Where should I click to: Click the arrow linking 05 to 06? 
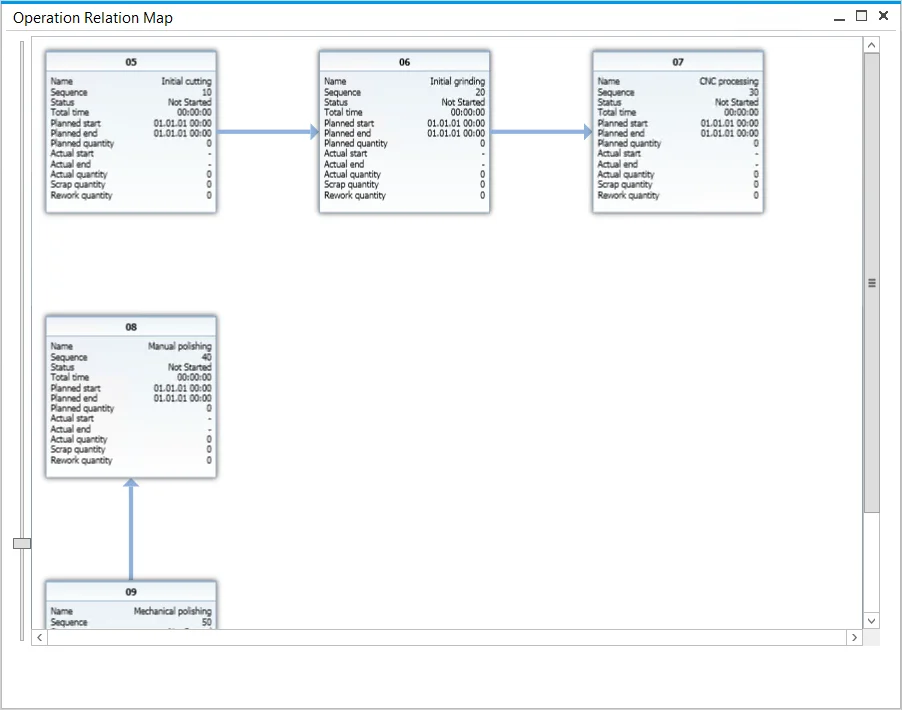pos(267,131)
